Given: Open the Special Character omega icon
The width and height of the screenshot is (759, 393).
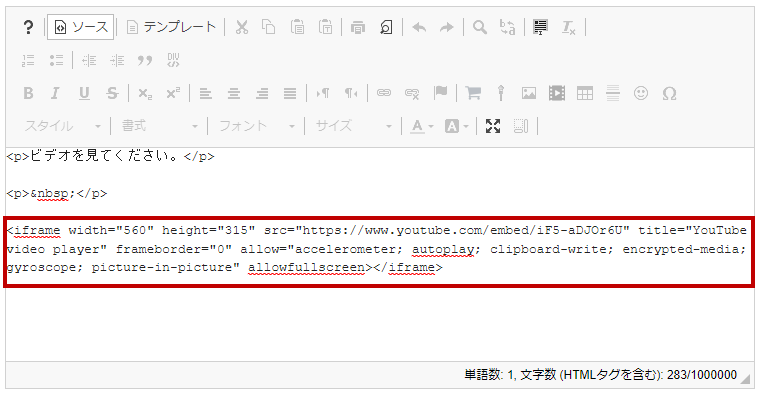Looking at the screenshot, I should [x=669, y=93].
